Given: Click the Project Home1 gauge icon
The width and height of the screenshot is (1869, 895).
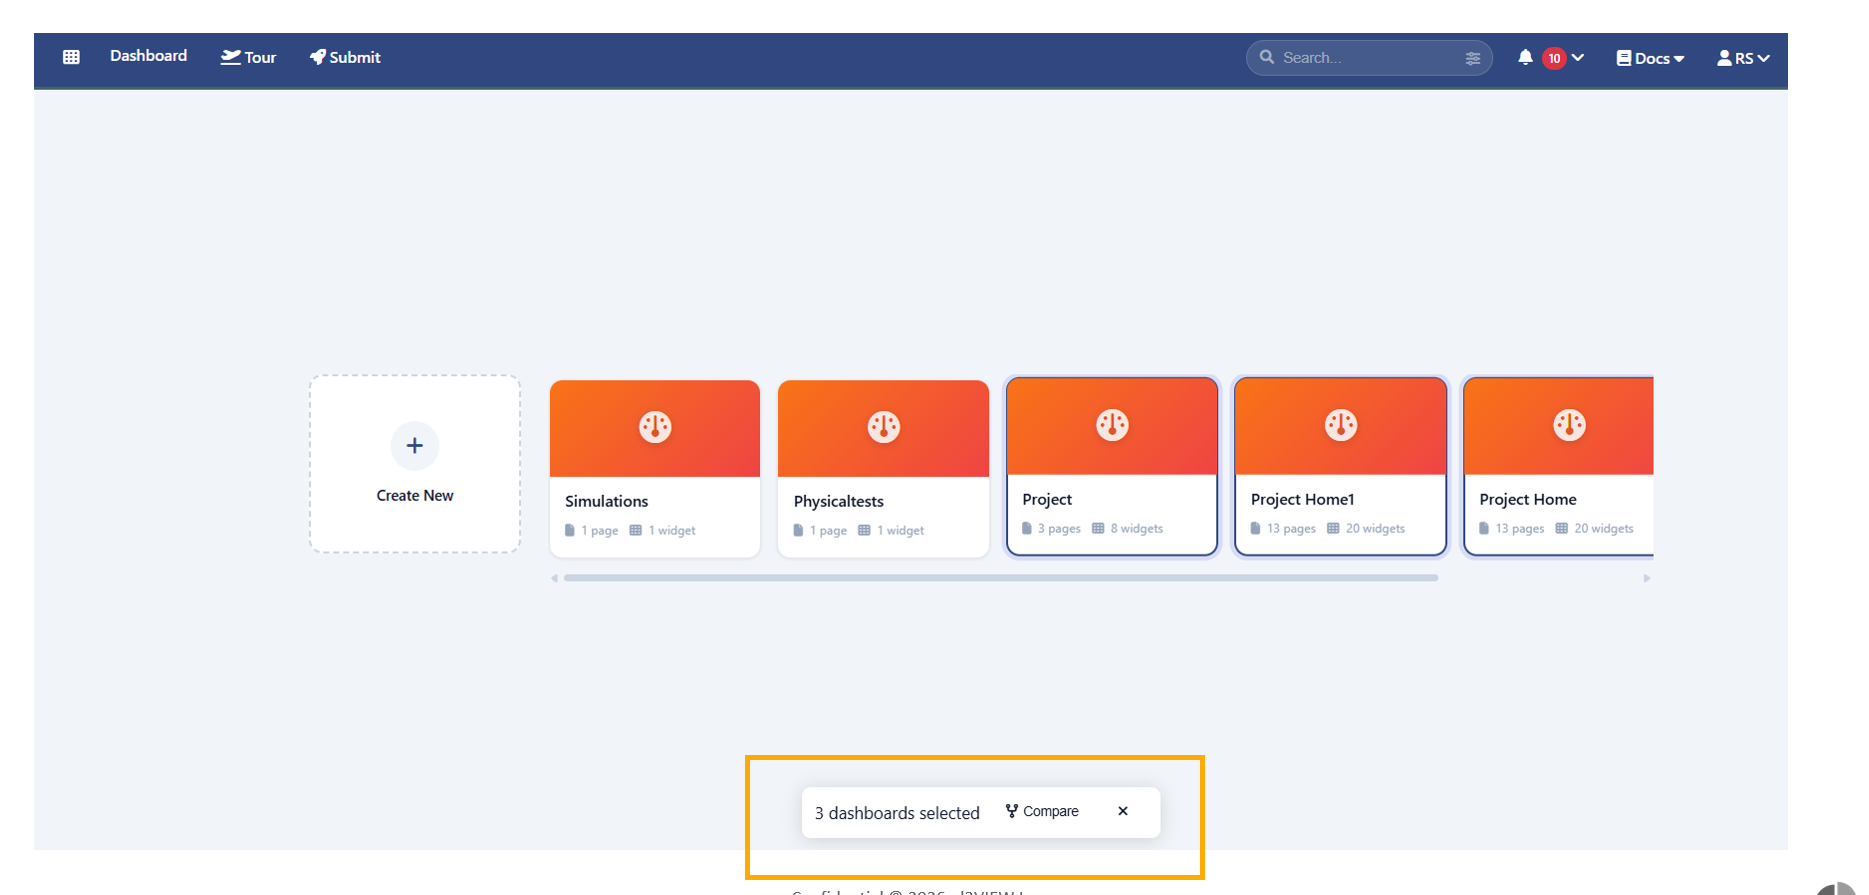Looking at the screenshot, I should tap(1340, 425).
